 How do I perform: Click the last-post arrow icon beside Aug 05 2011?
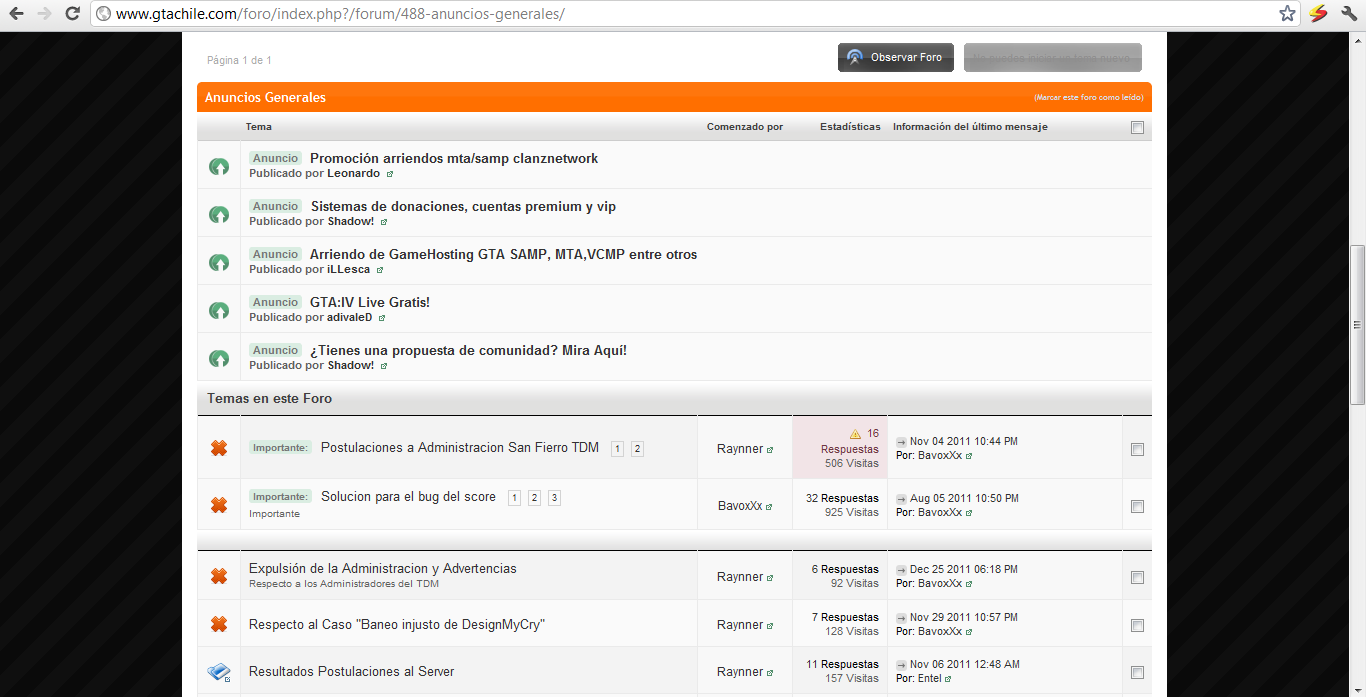coord(901,499)
